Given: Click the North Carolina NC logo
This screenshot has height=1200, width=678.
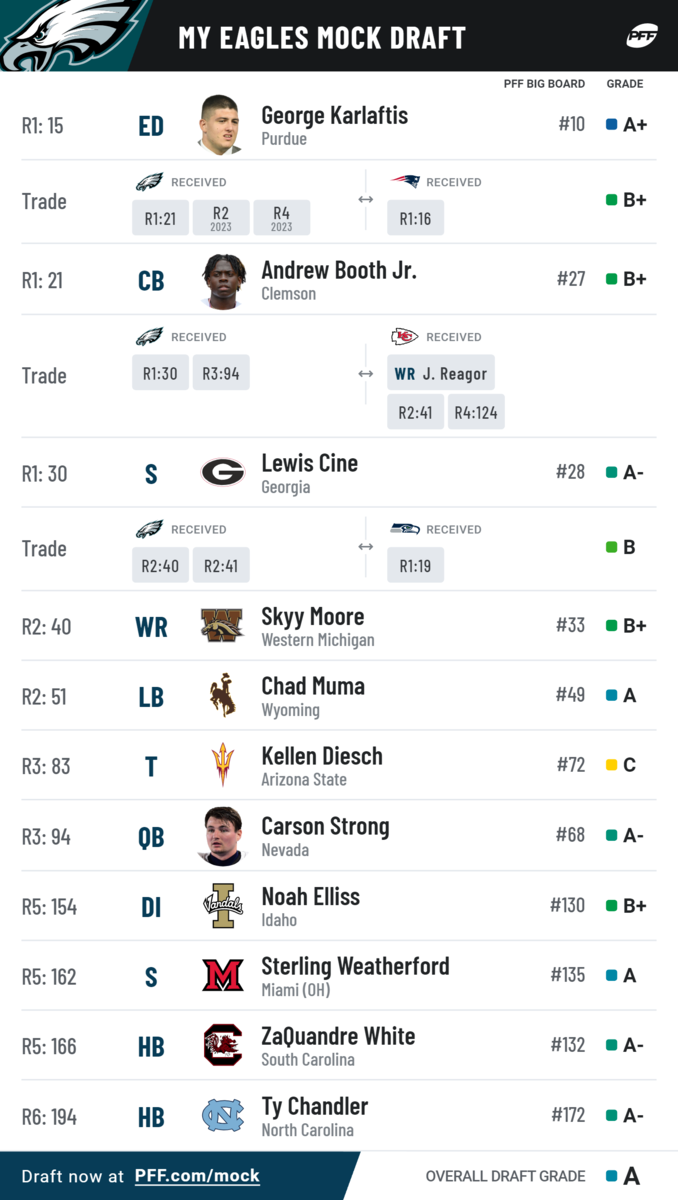Looking at the screenshot, I should [222, 1115].
